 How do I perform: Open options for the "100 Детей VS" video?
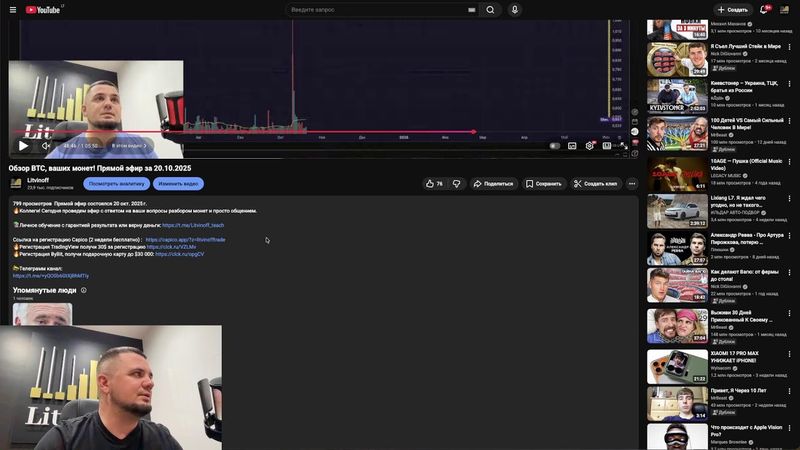point(792,121)
